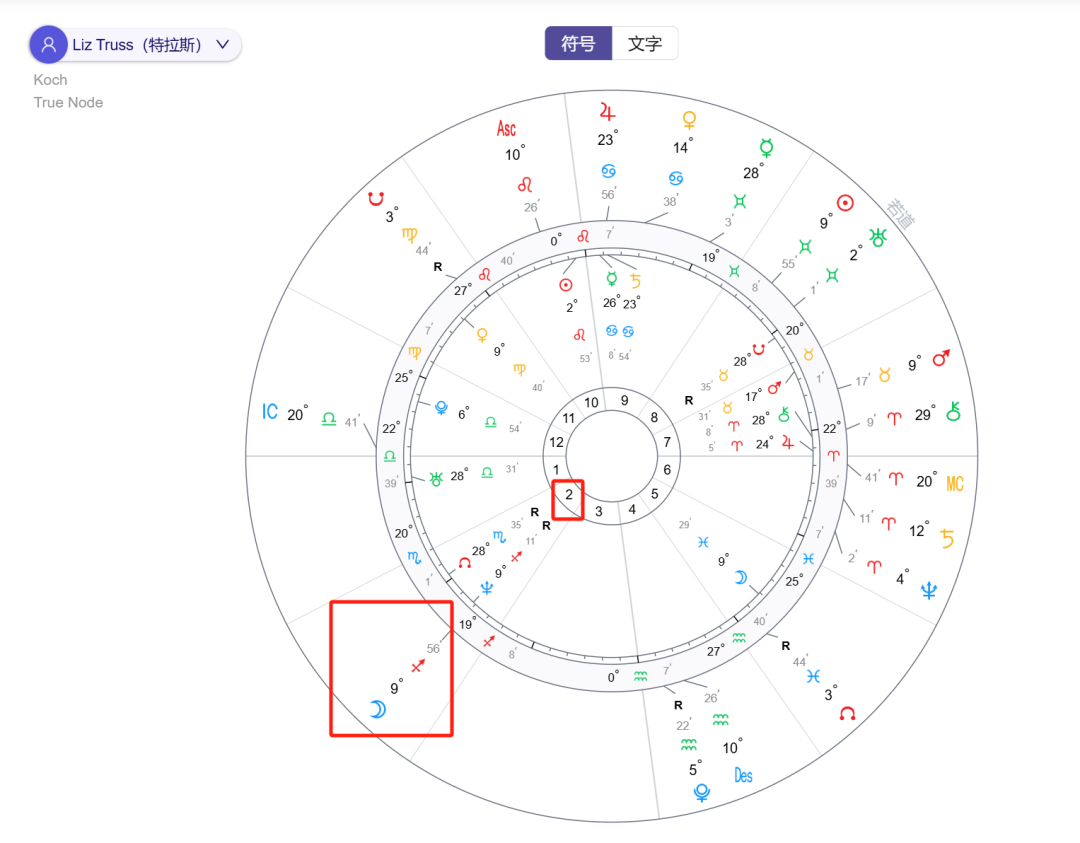Select the inner Jupiter glyph at 24° Aries
Viewport: 1080px width, 843px height.
pyautogui.click(x=788, y=443)
